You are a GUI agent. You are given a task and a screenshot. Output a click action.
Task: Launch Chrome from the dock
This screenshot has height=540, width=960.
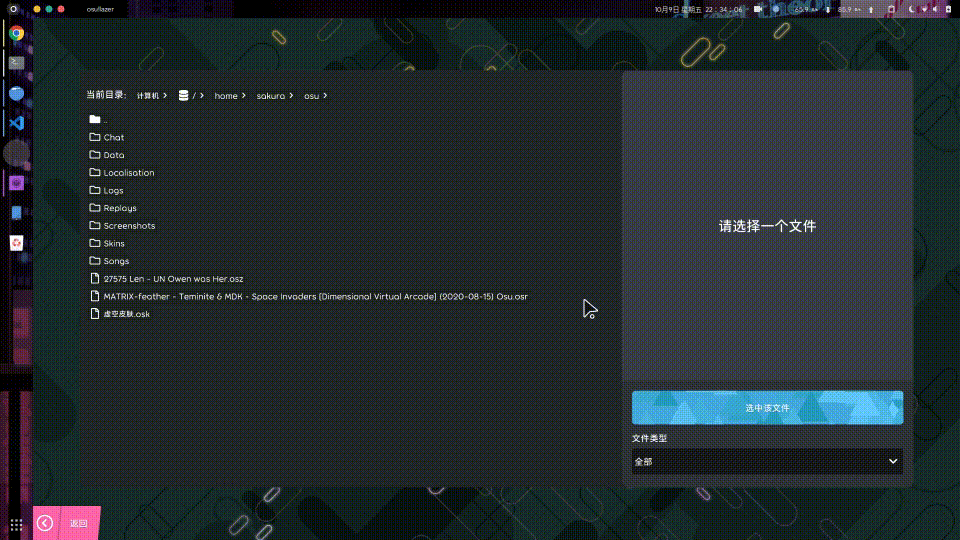(17, 33)
